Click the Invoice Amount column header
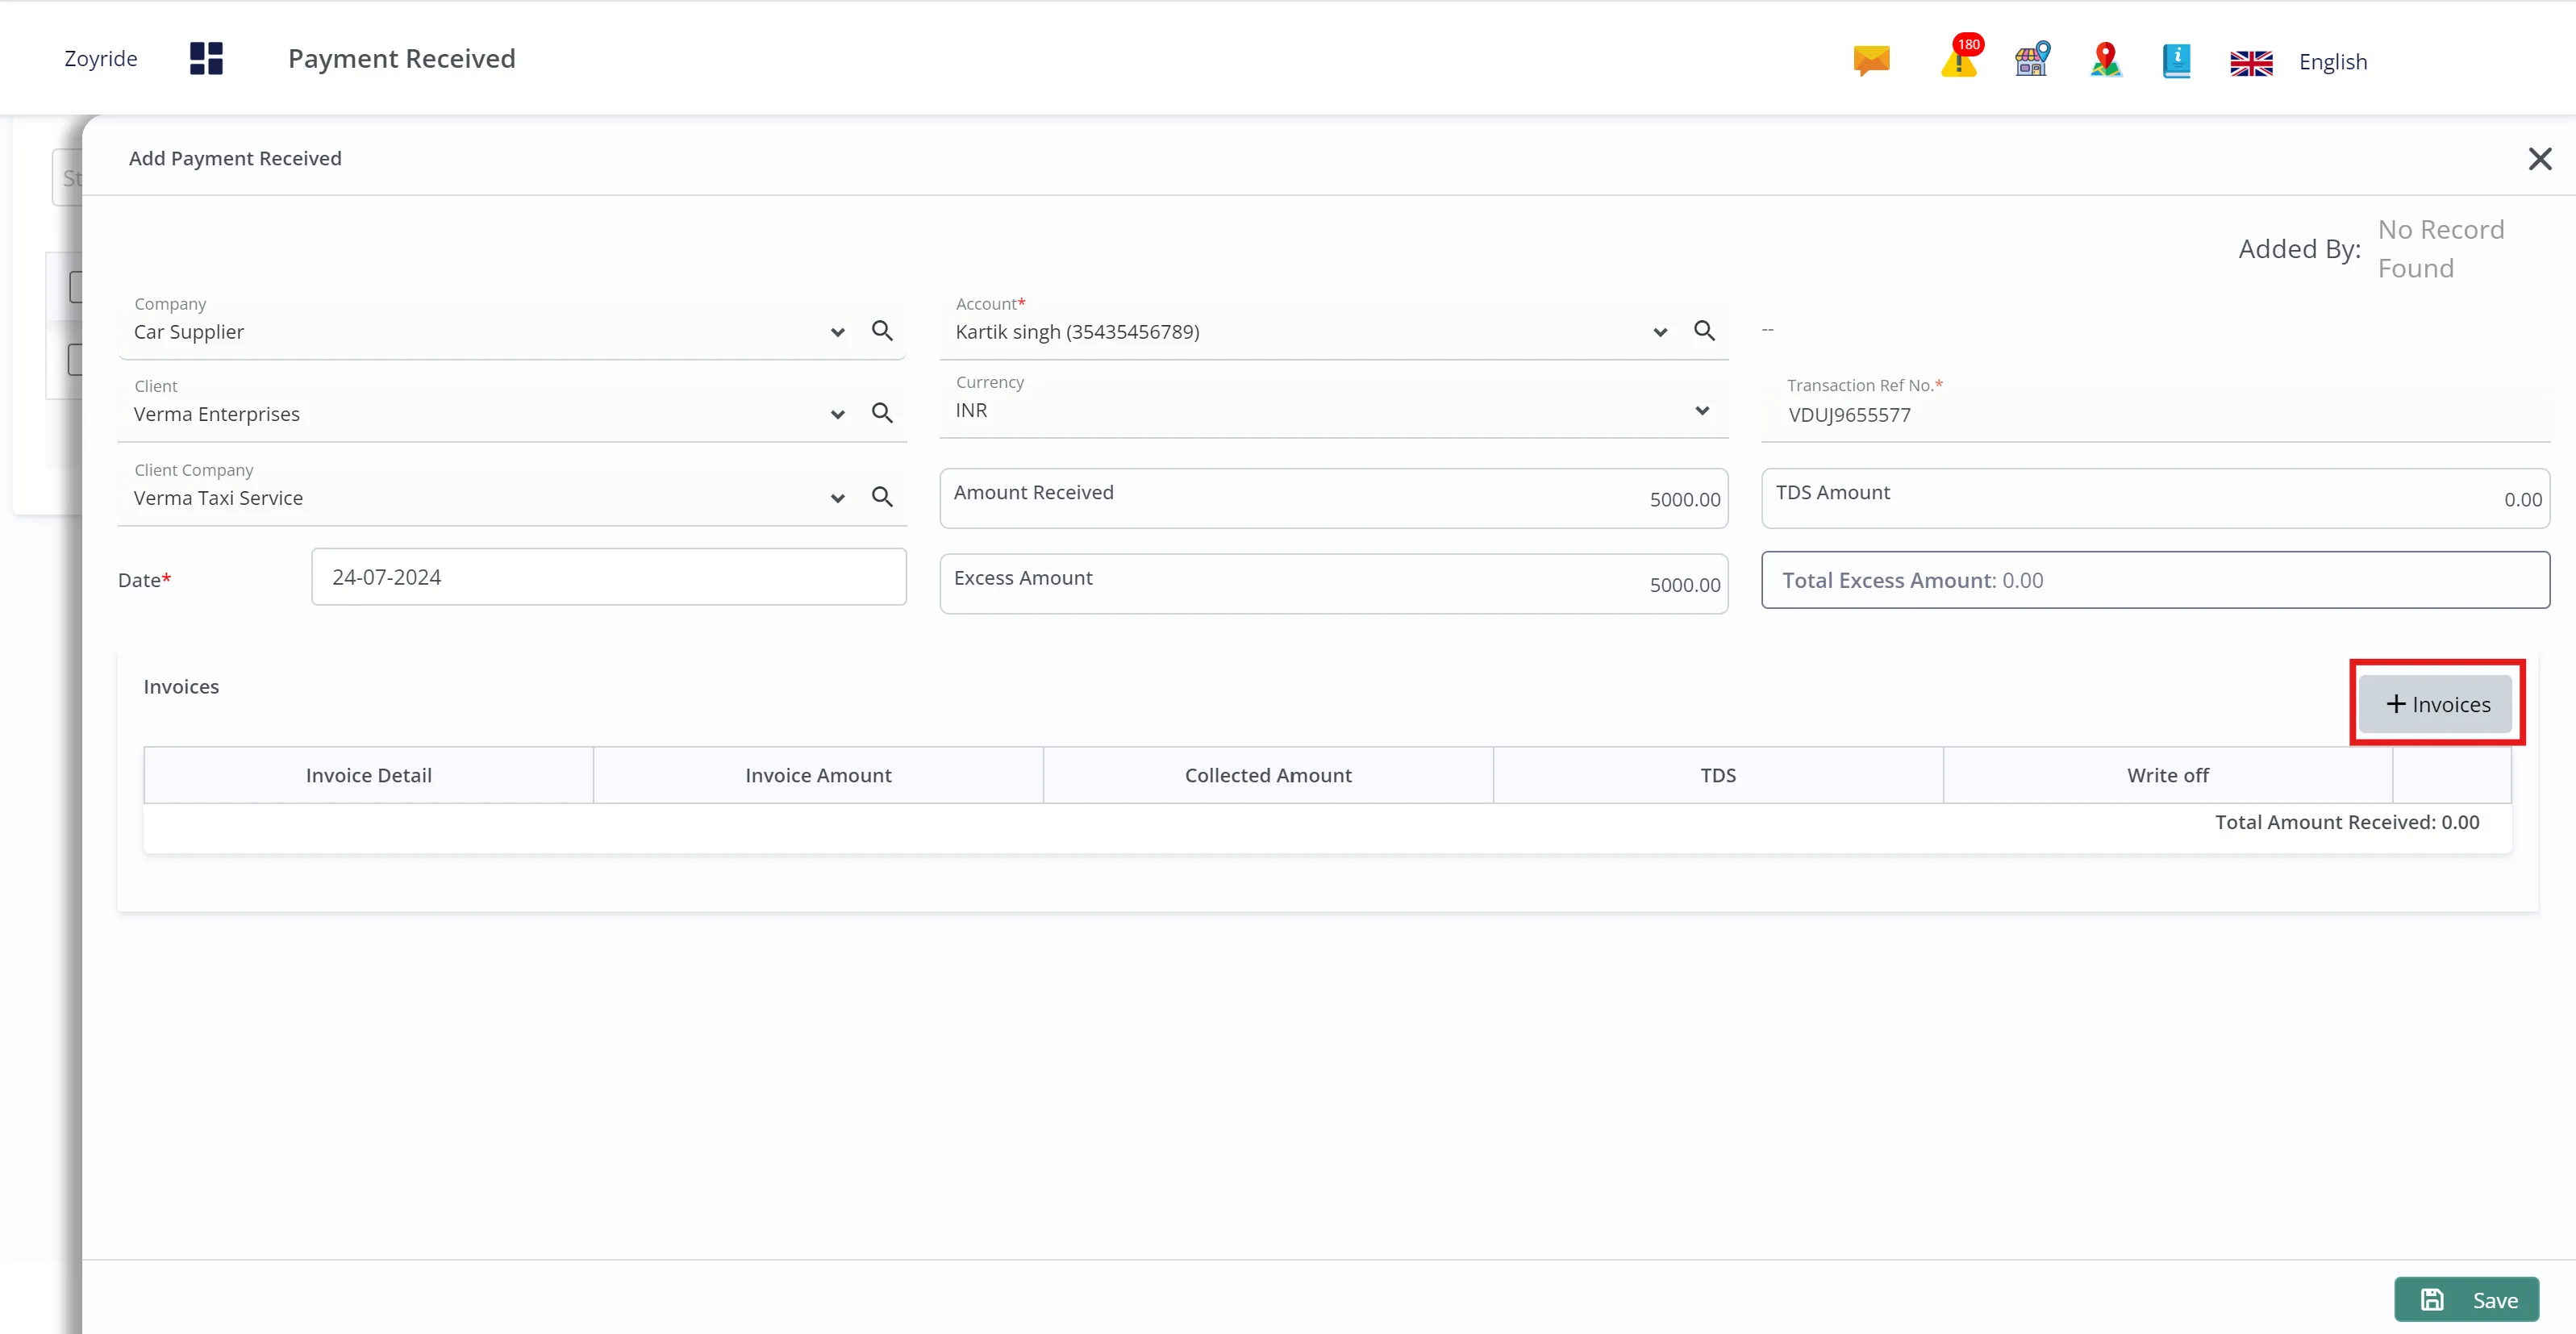The height and width of the screenshot is (1334, 2576). [819, 775]
